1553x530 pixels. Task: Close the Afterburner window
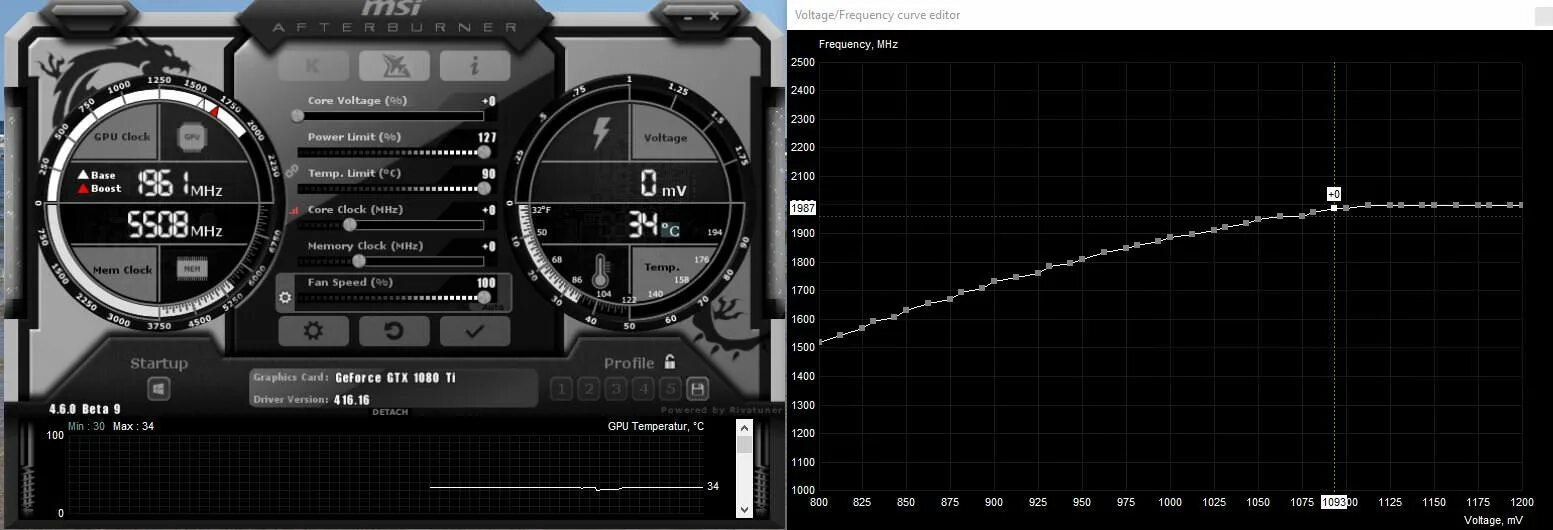tap(714, 16)
